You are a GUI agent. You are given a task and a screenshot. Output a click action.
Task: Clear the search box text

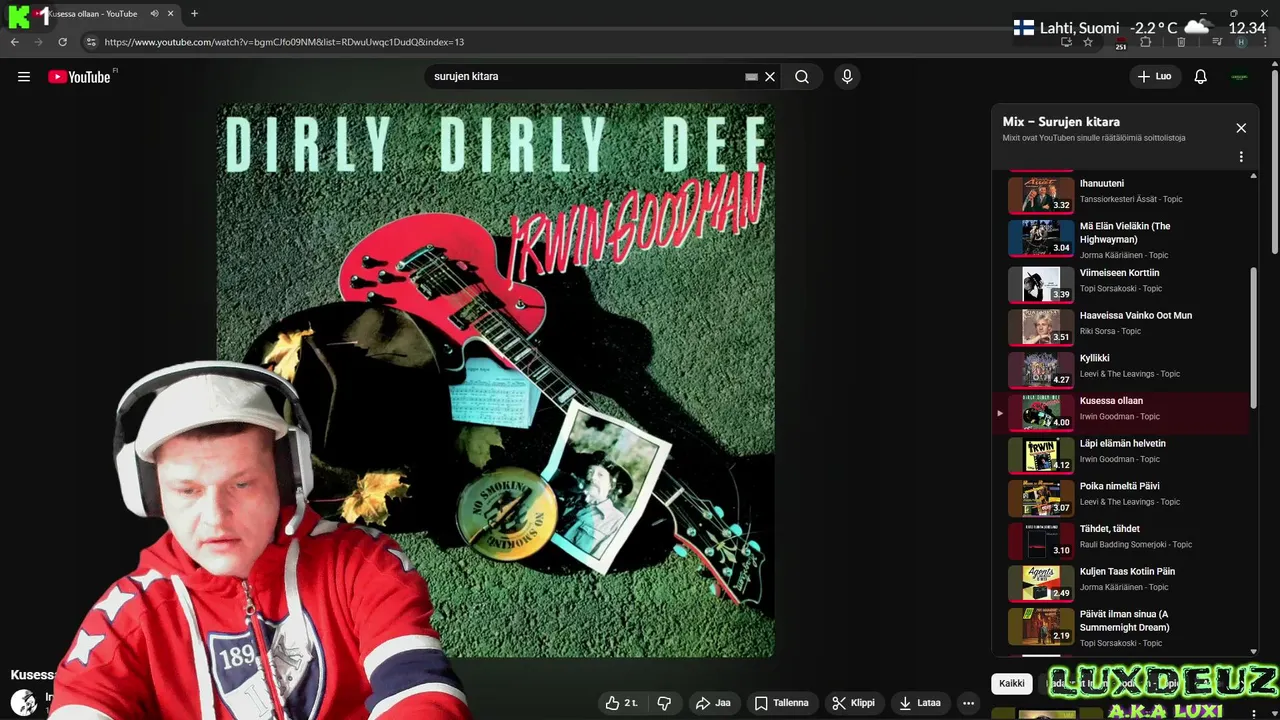coord(770,76)
